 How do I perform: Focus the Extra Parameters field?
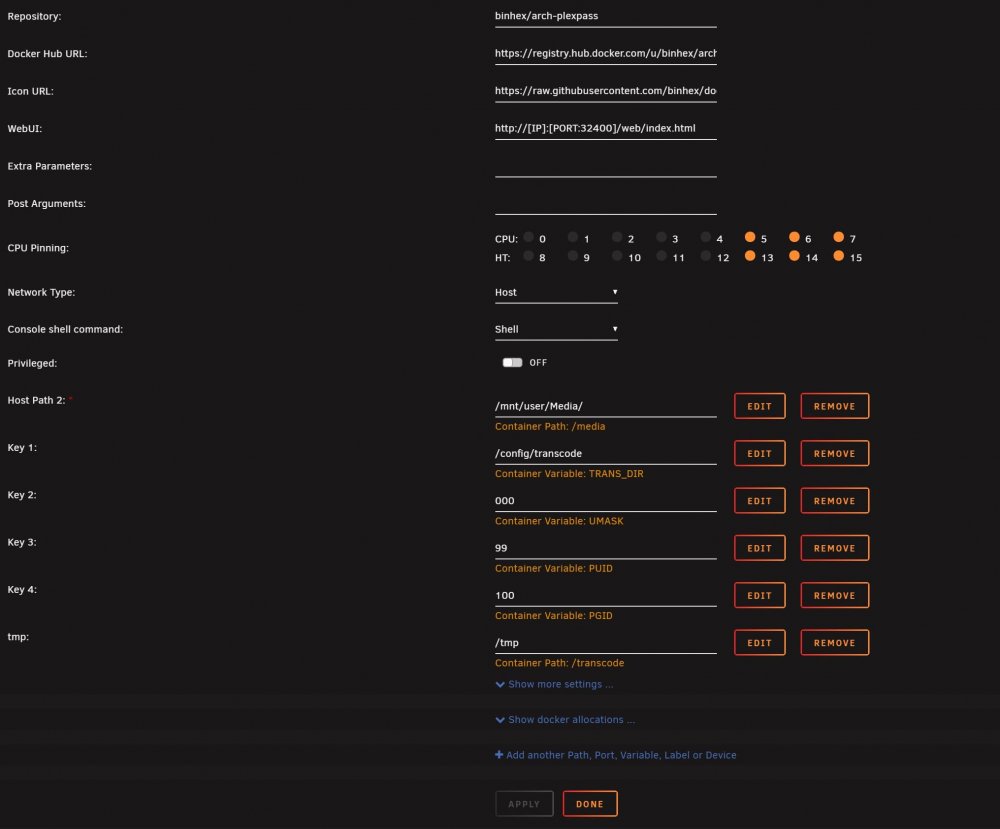606,166
